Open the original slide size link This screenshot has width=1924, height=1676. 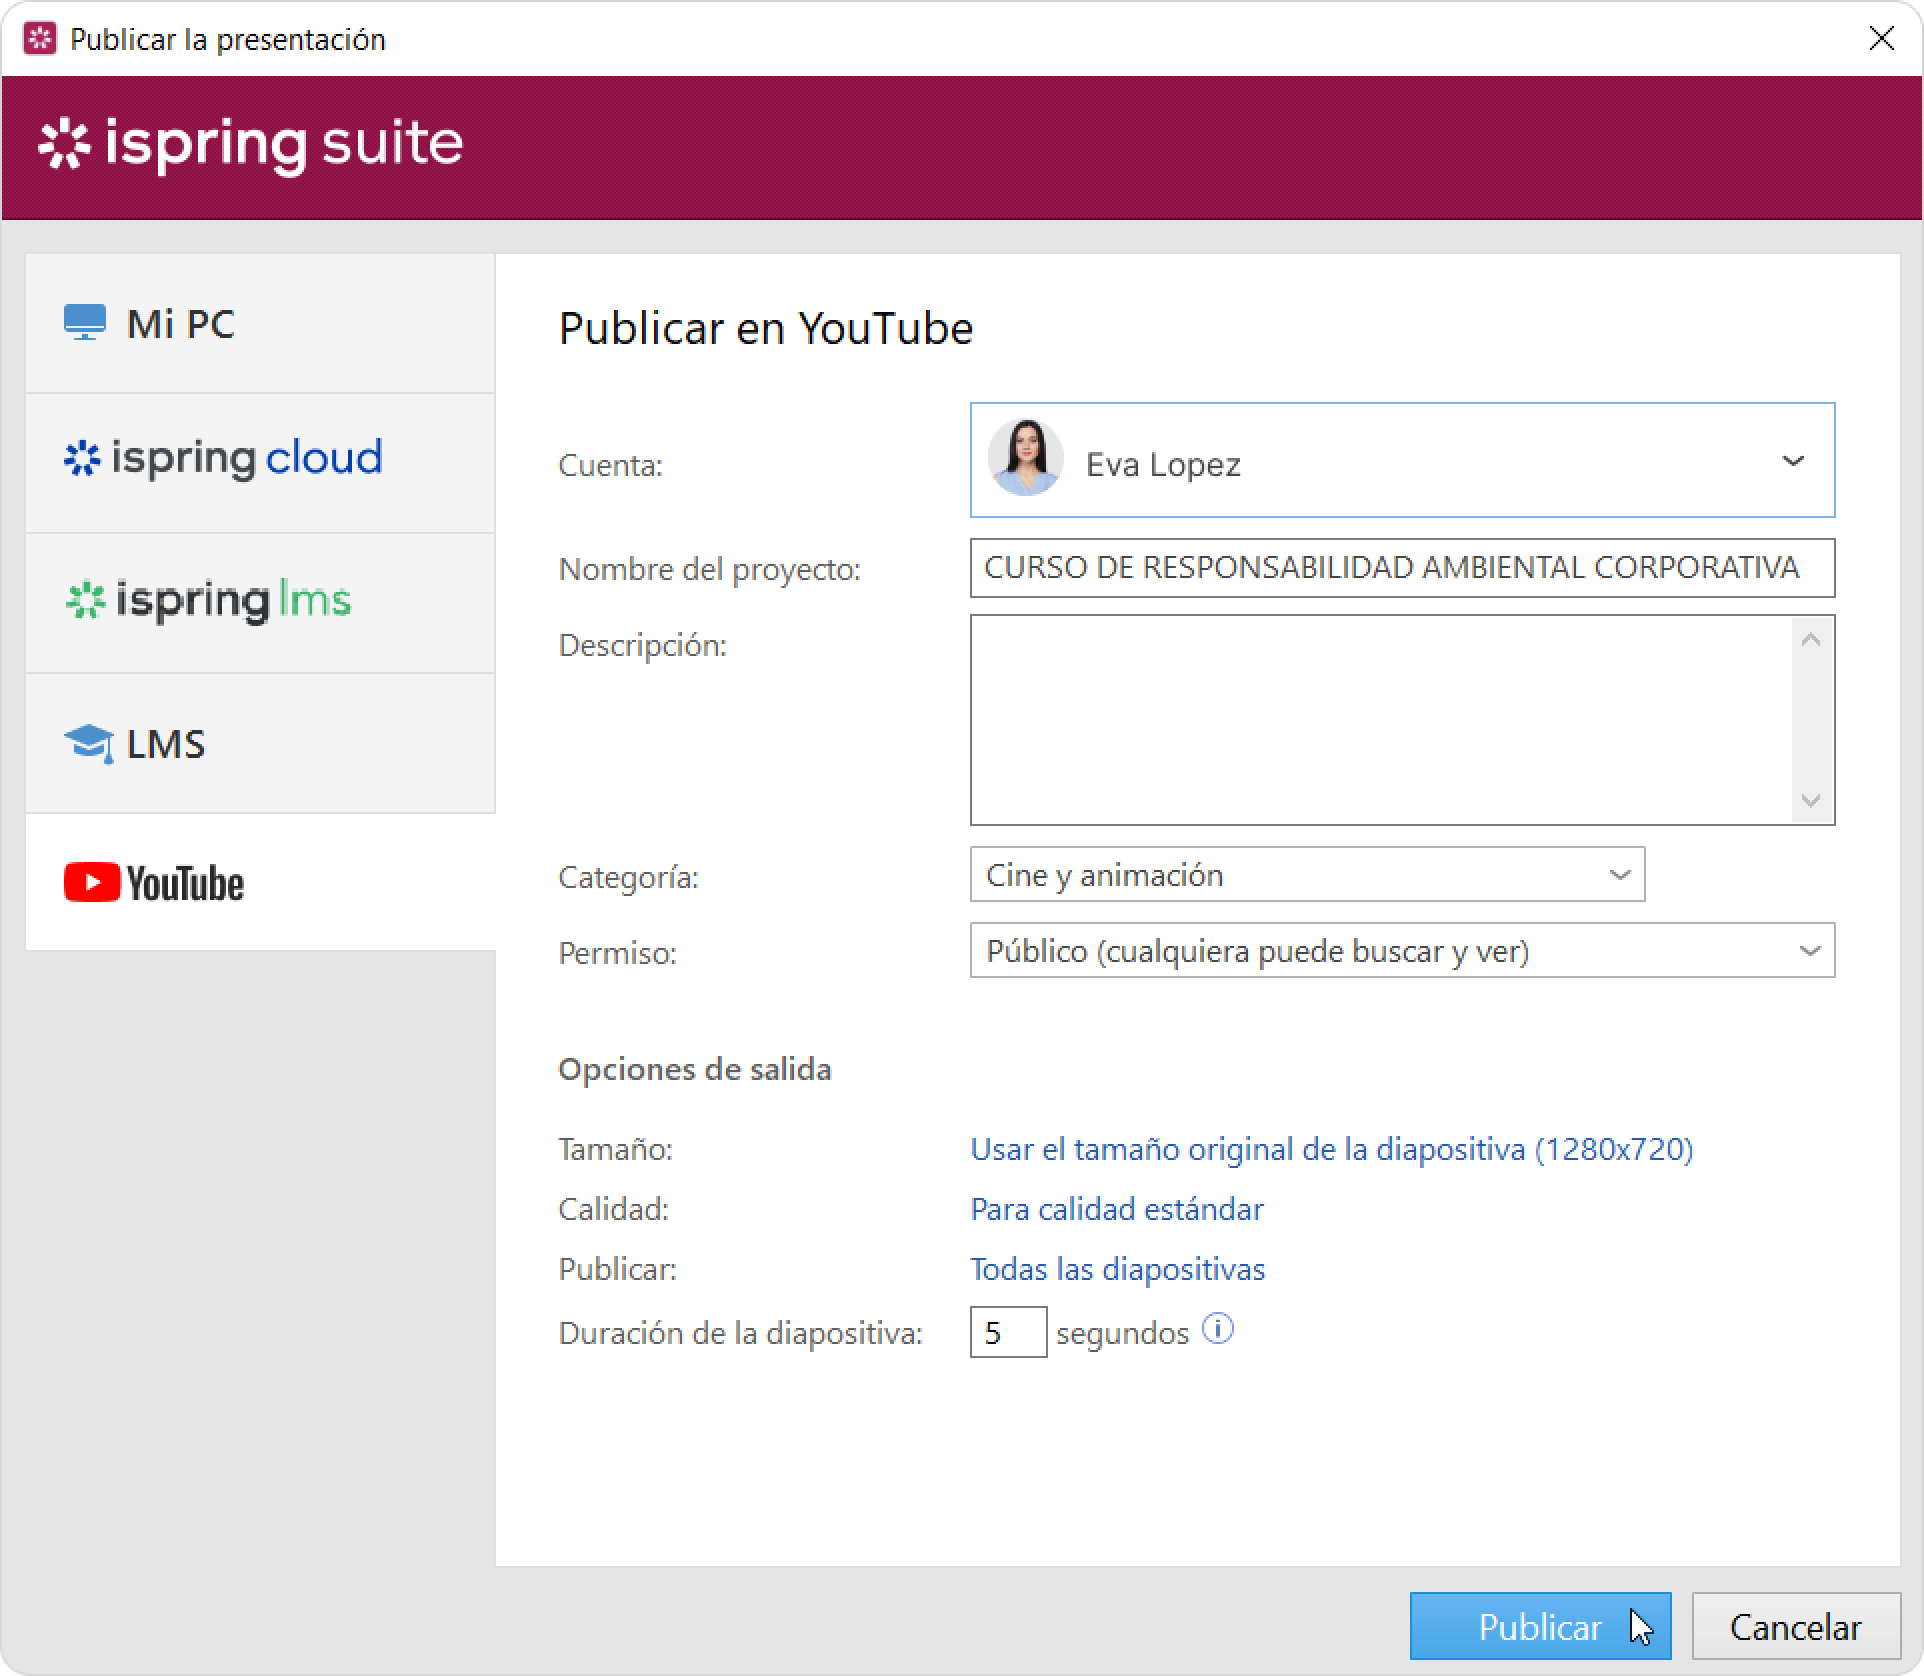[x=1331, y=1150]
